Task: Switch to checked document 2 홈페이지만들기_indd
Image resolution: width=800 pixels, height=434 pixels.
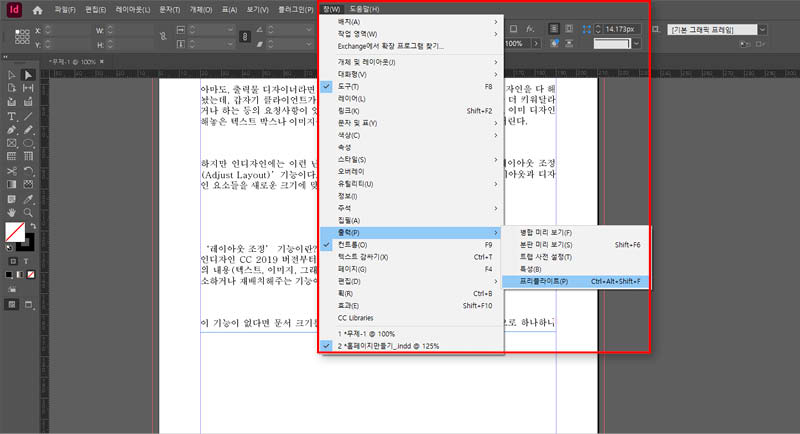Action: coord(411,346)
